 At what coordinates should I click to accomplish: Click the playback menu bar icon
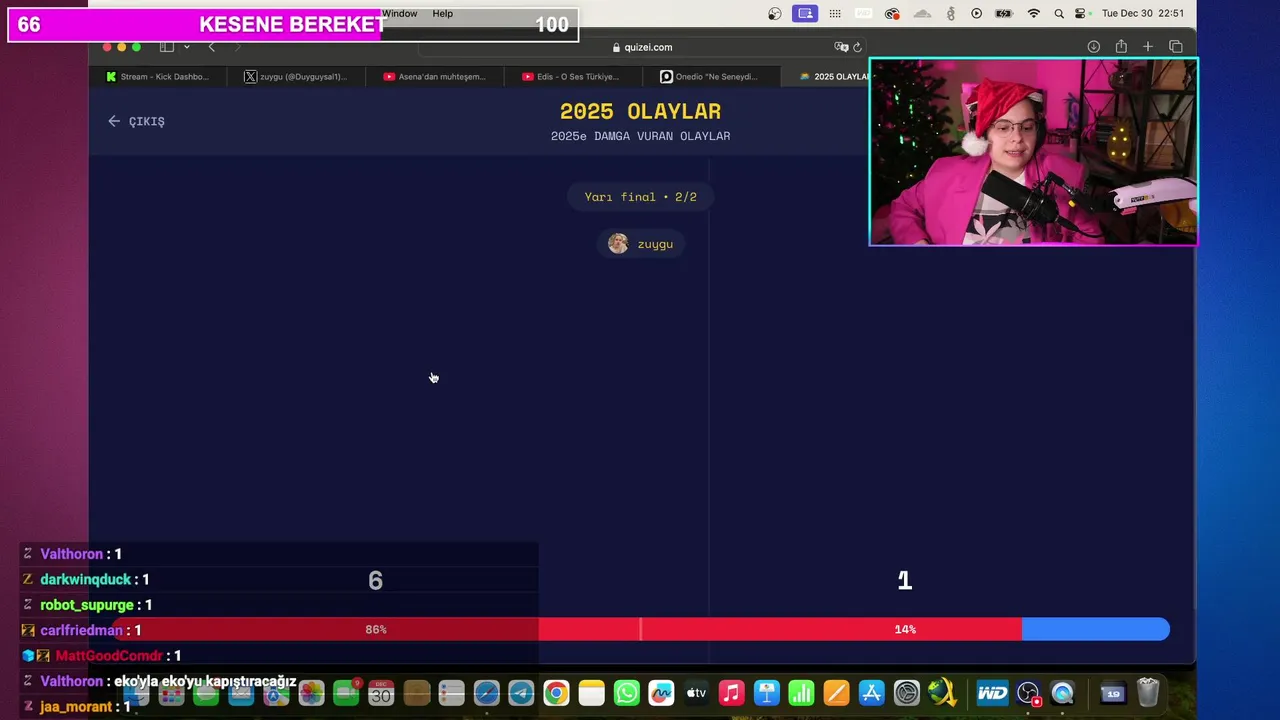click(977, 14)
